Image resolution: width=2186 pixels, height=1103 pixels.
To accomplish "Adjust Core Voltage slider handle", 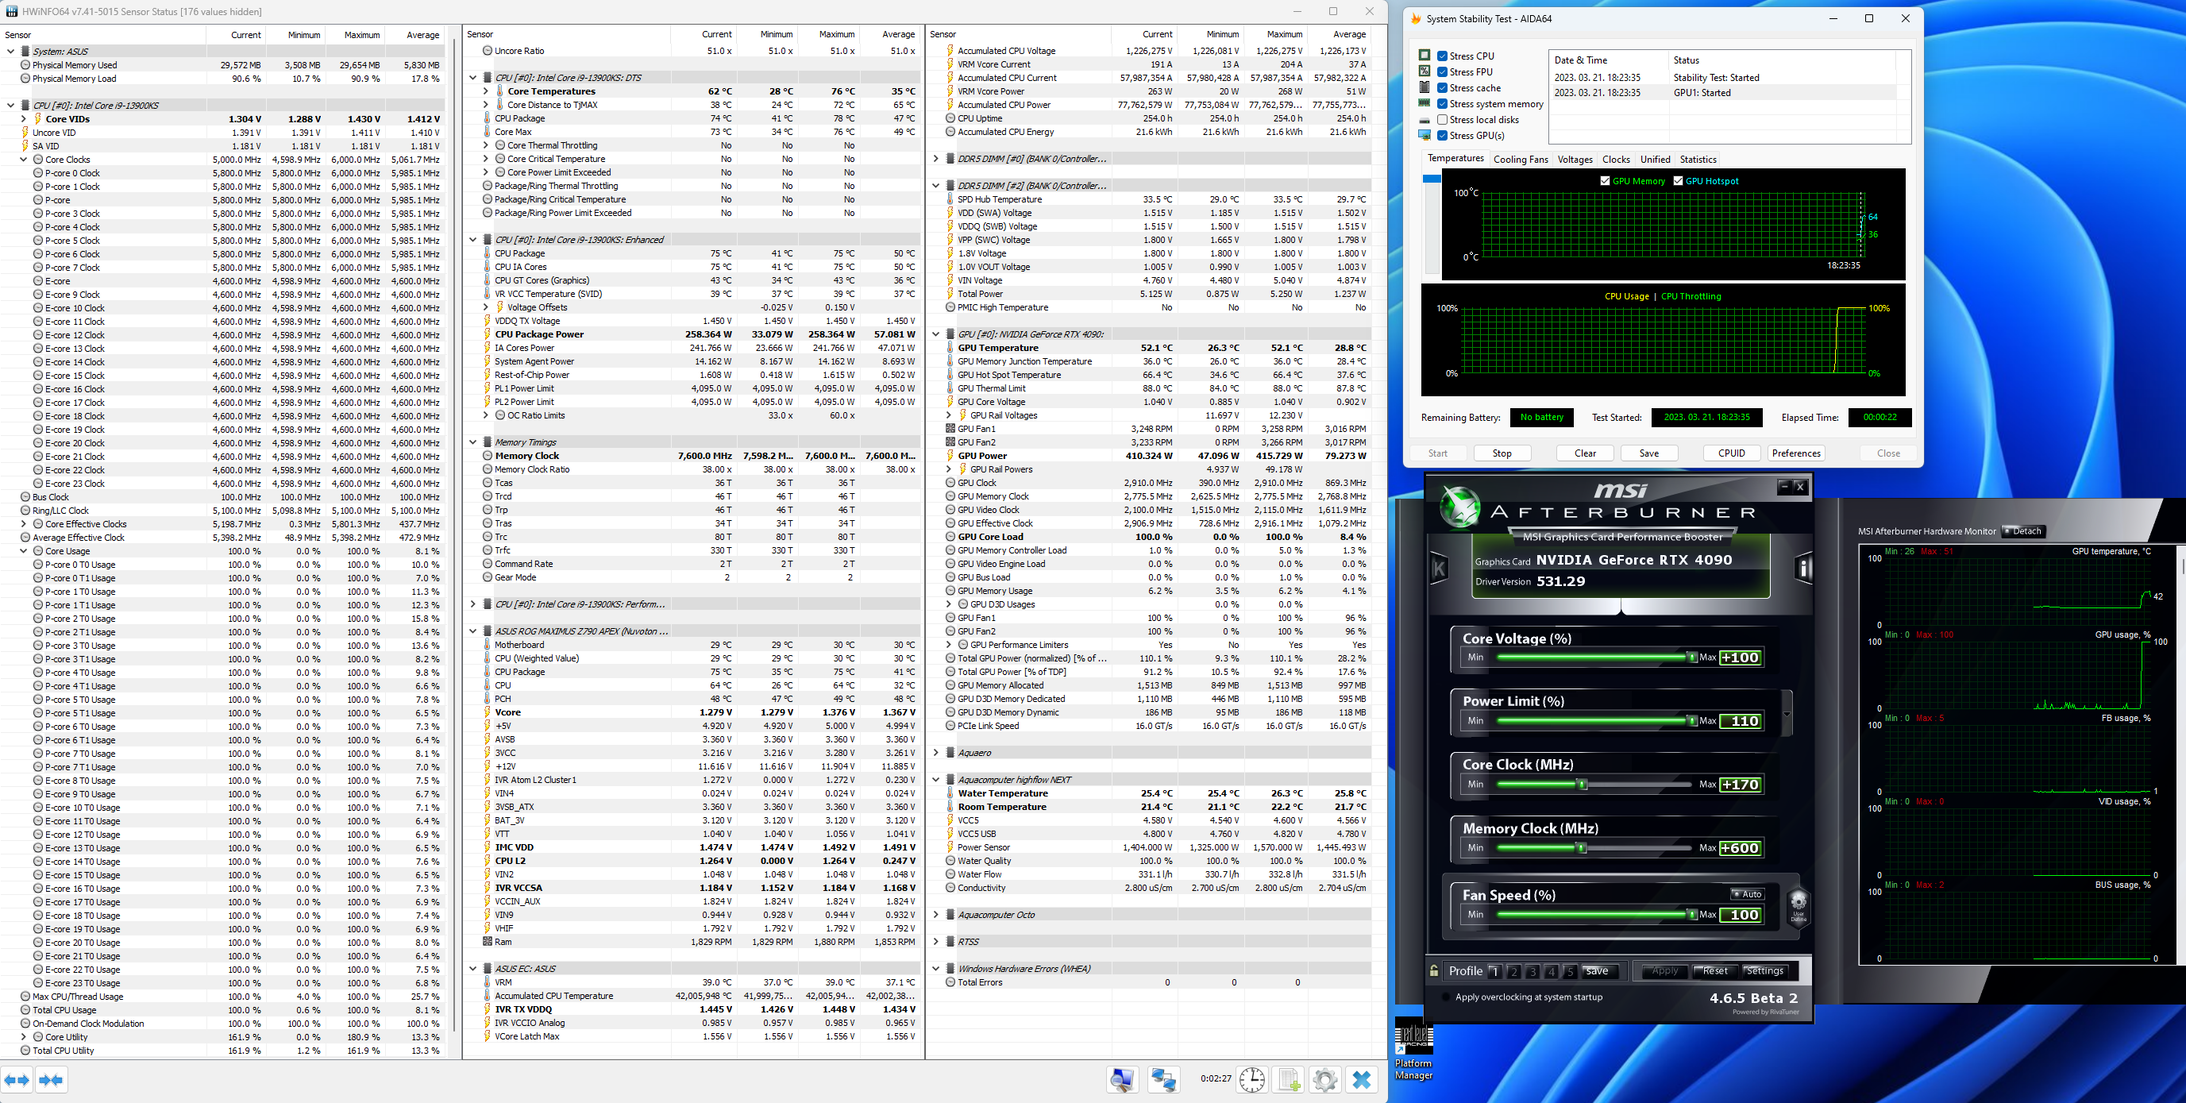I will click(1691, 658).
